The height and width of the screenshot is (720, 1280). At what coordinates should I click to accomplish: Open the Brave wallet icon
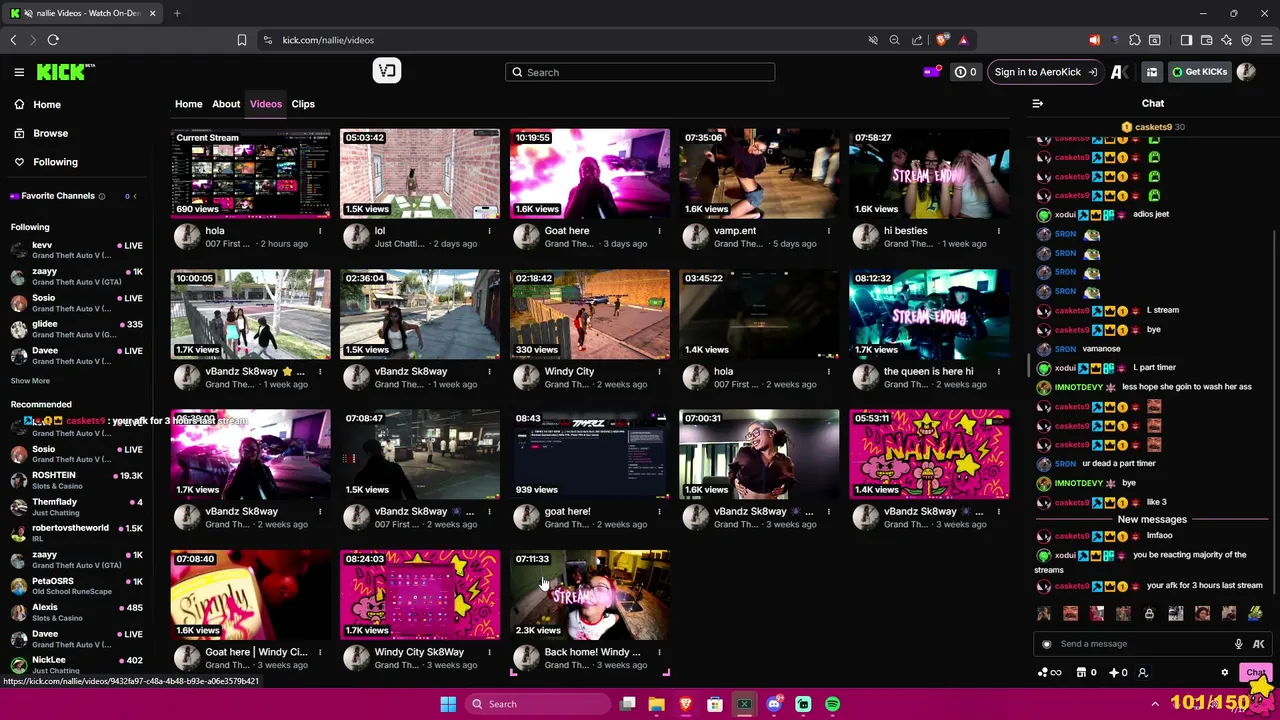(1206, 40)
